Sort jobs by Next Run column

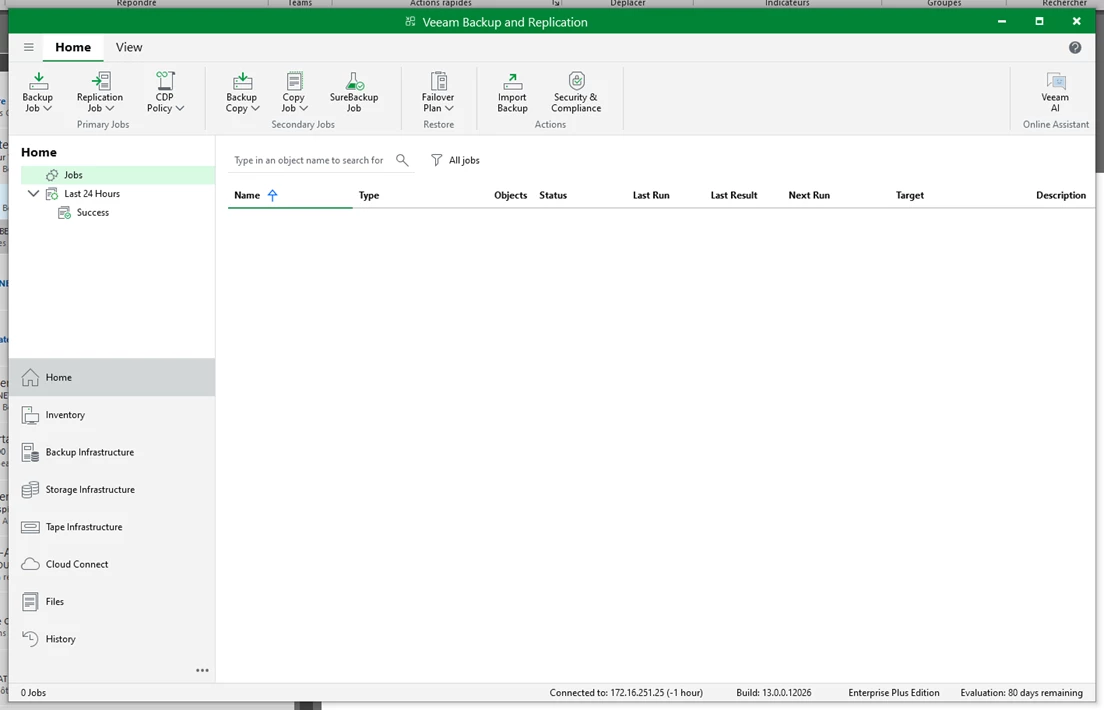tap(809, 195)
